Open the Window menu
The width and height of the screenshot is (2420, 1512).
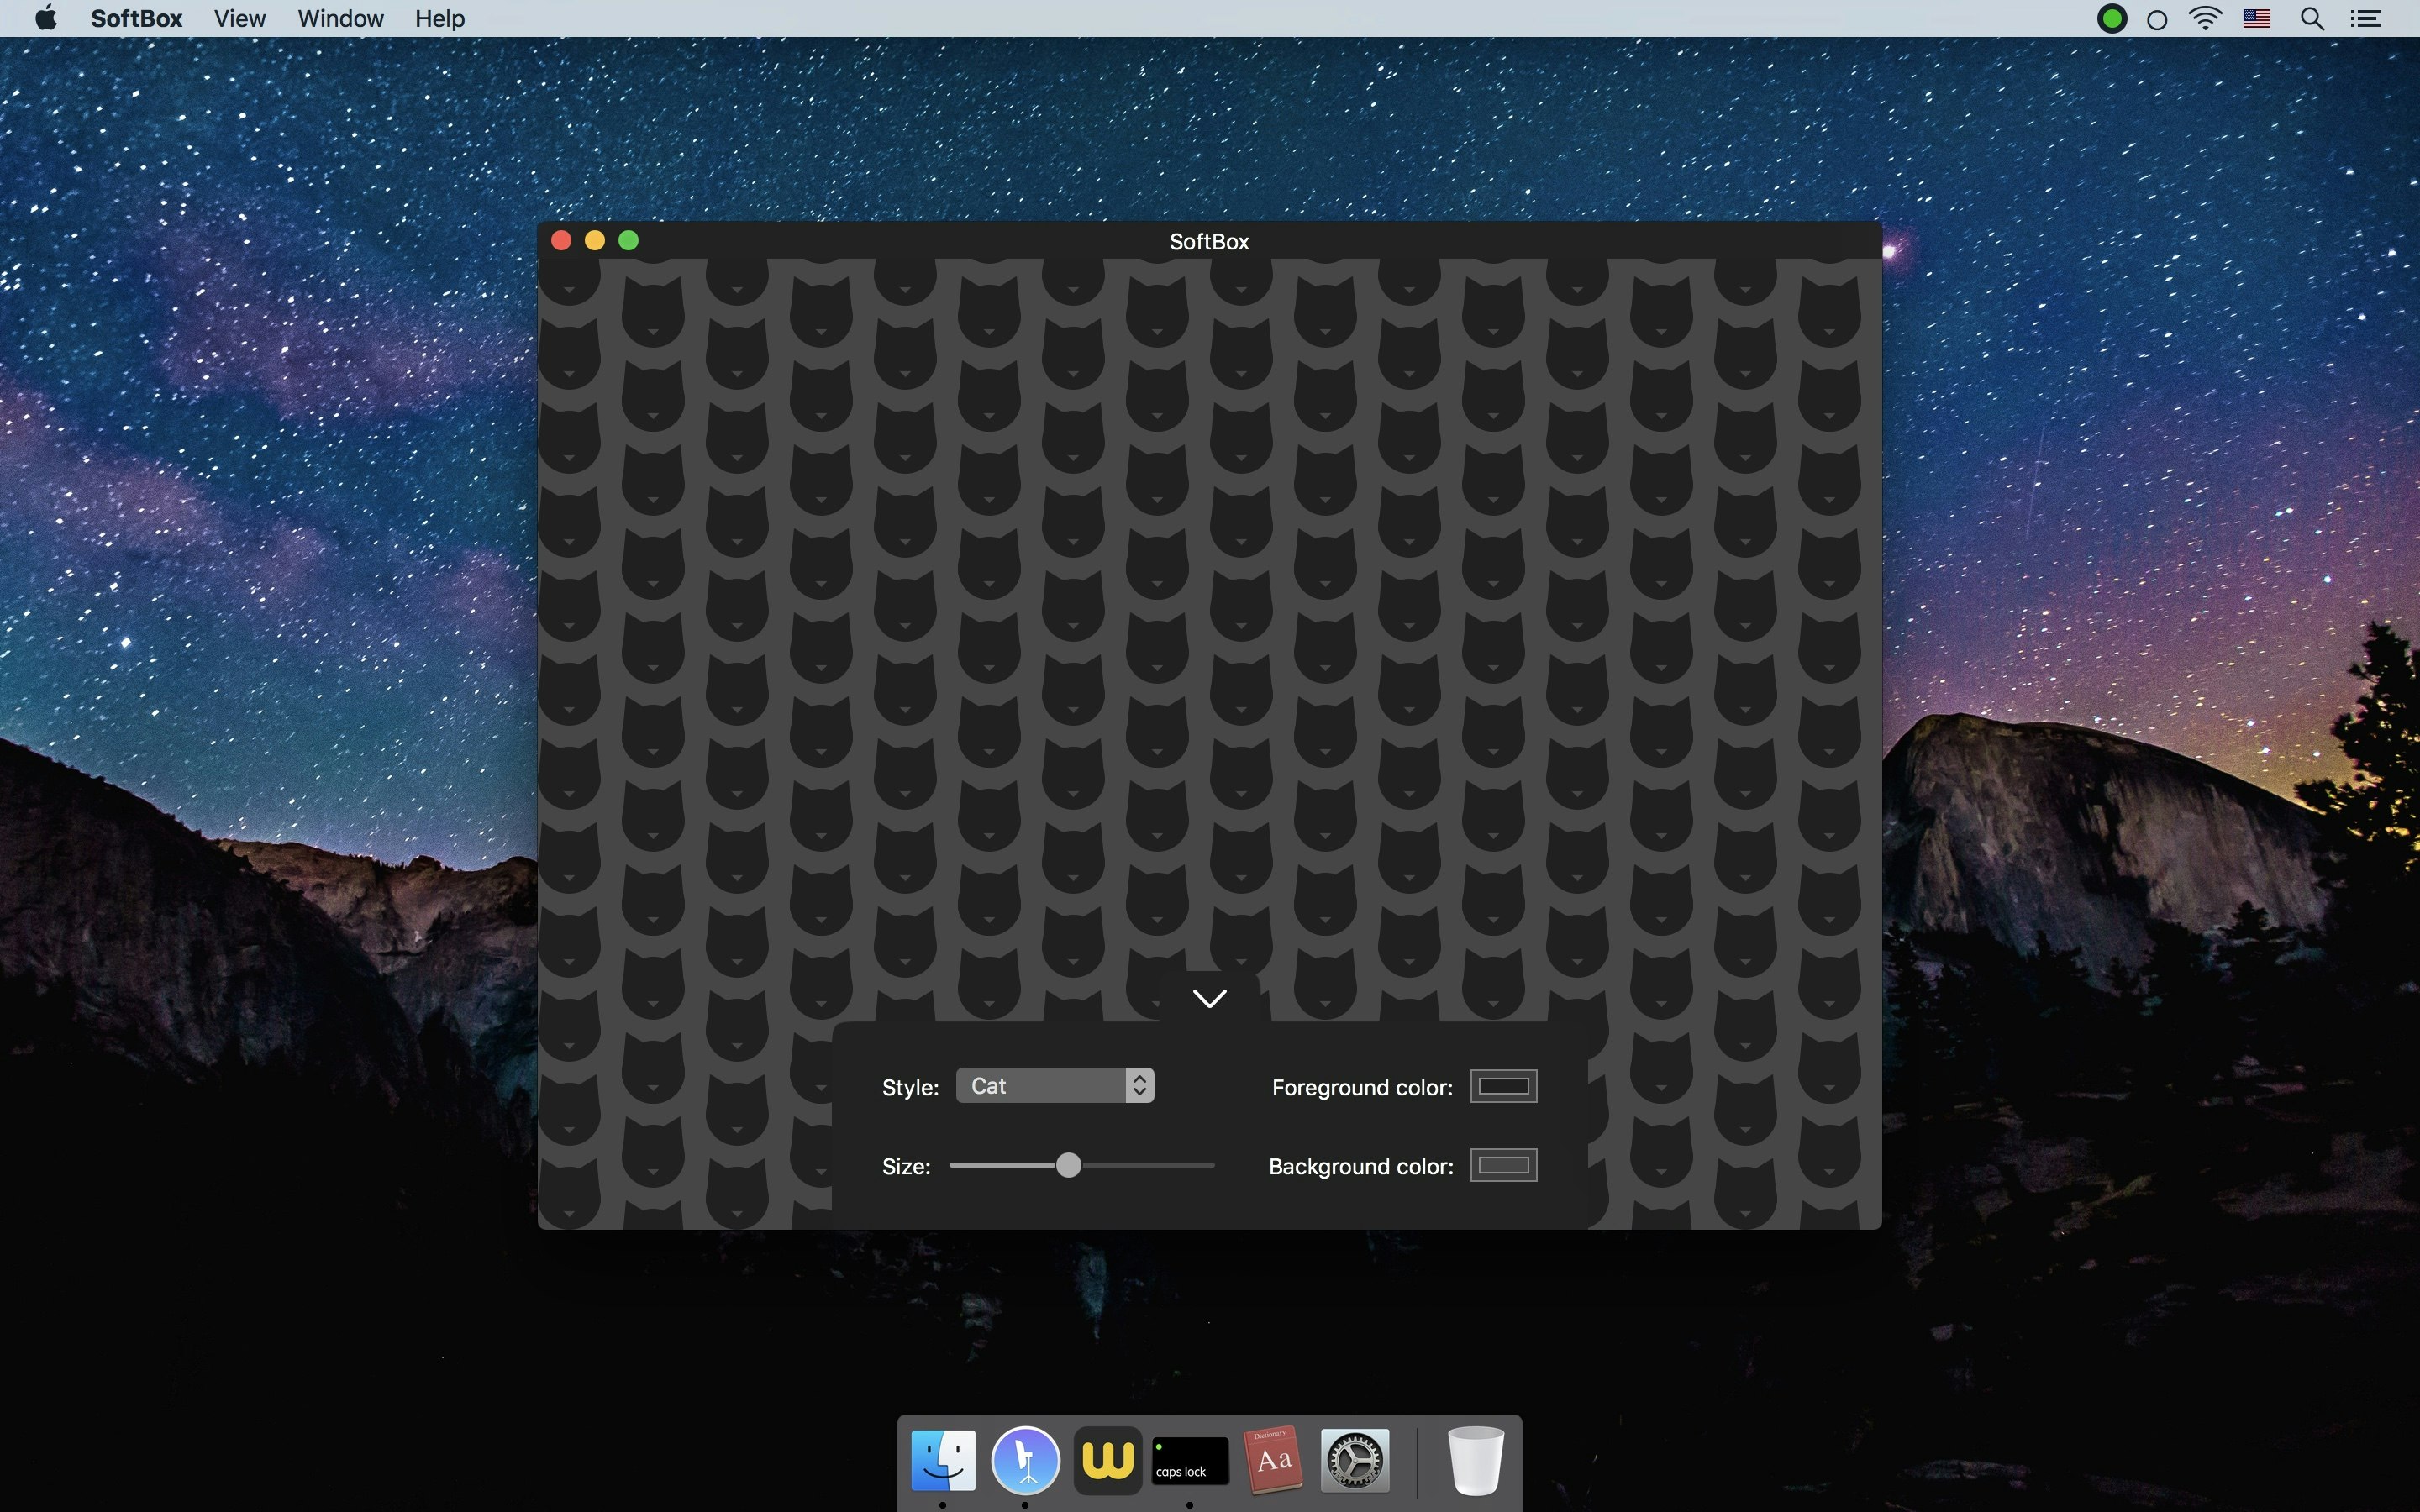tap(340, 19)
